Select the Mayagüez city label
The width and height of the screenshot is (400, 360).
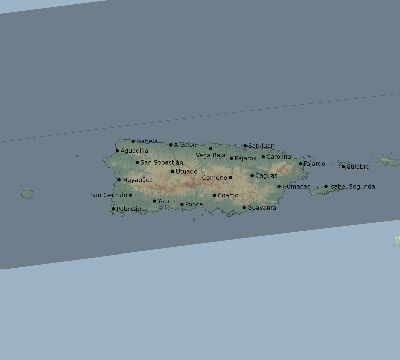pos(137,180)
